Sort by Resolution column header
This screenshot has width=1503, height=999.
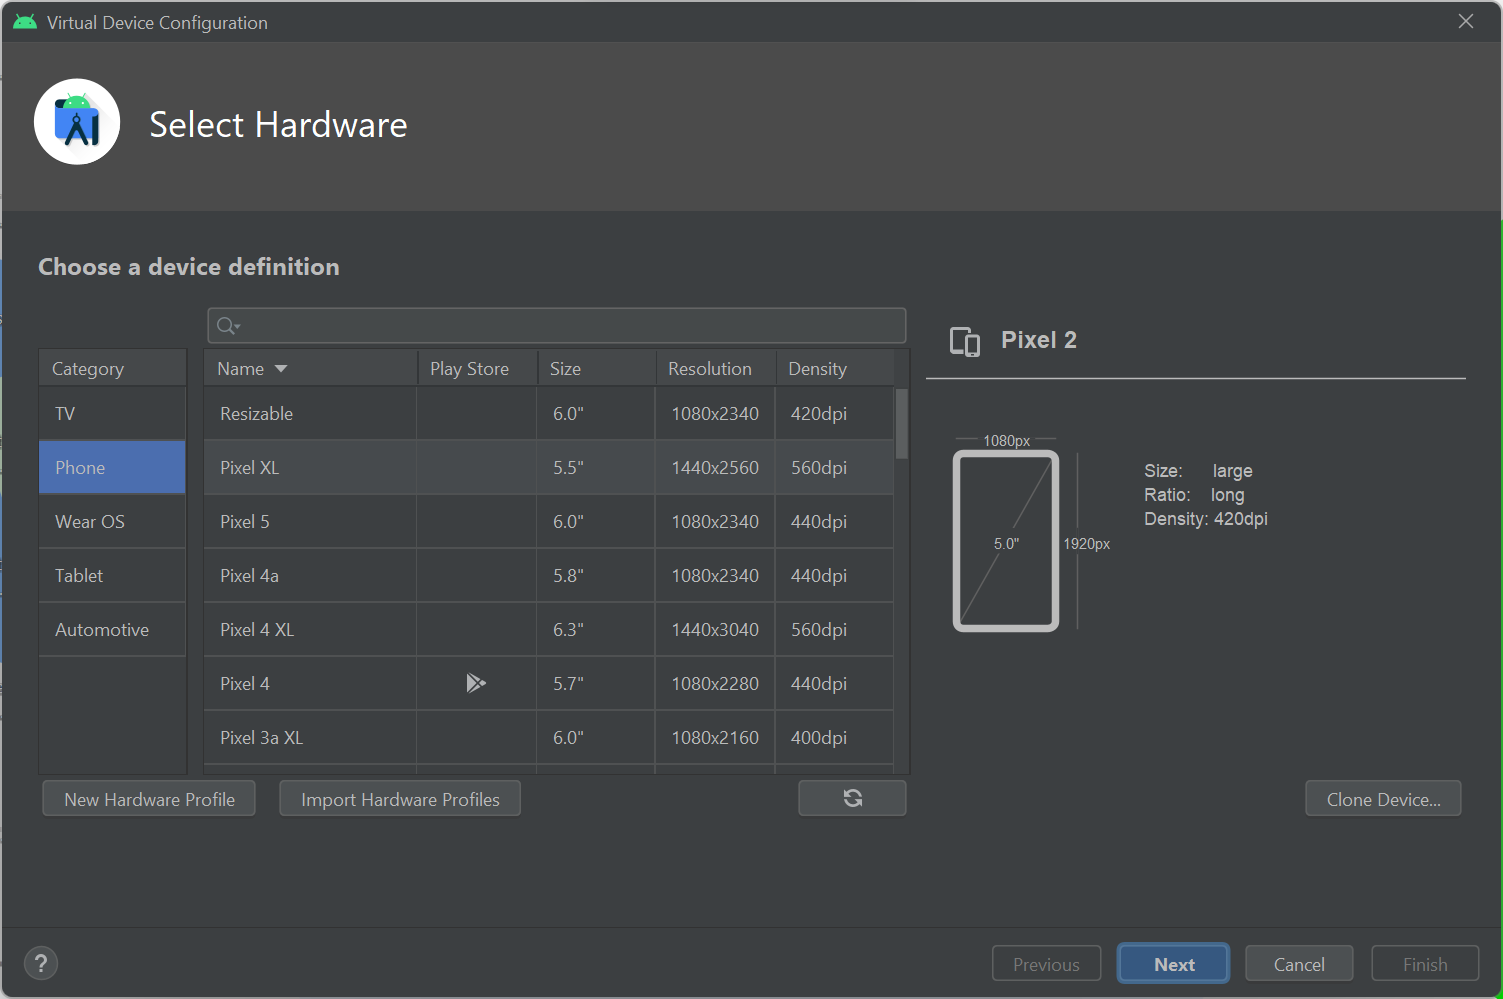pos(715,368)
